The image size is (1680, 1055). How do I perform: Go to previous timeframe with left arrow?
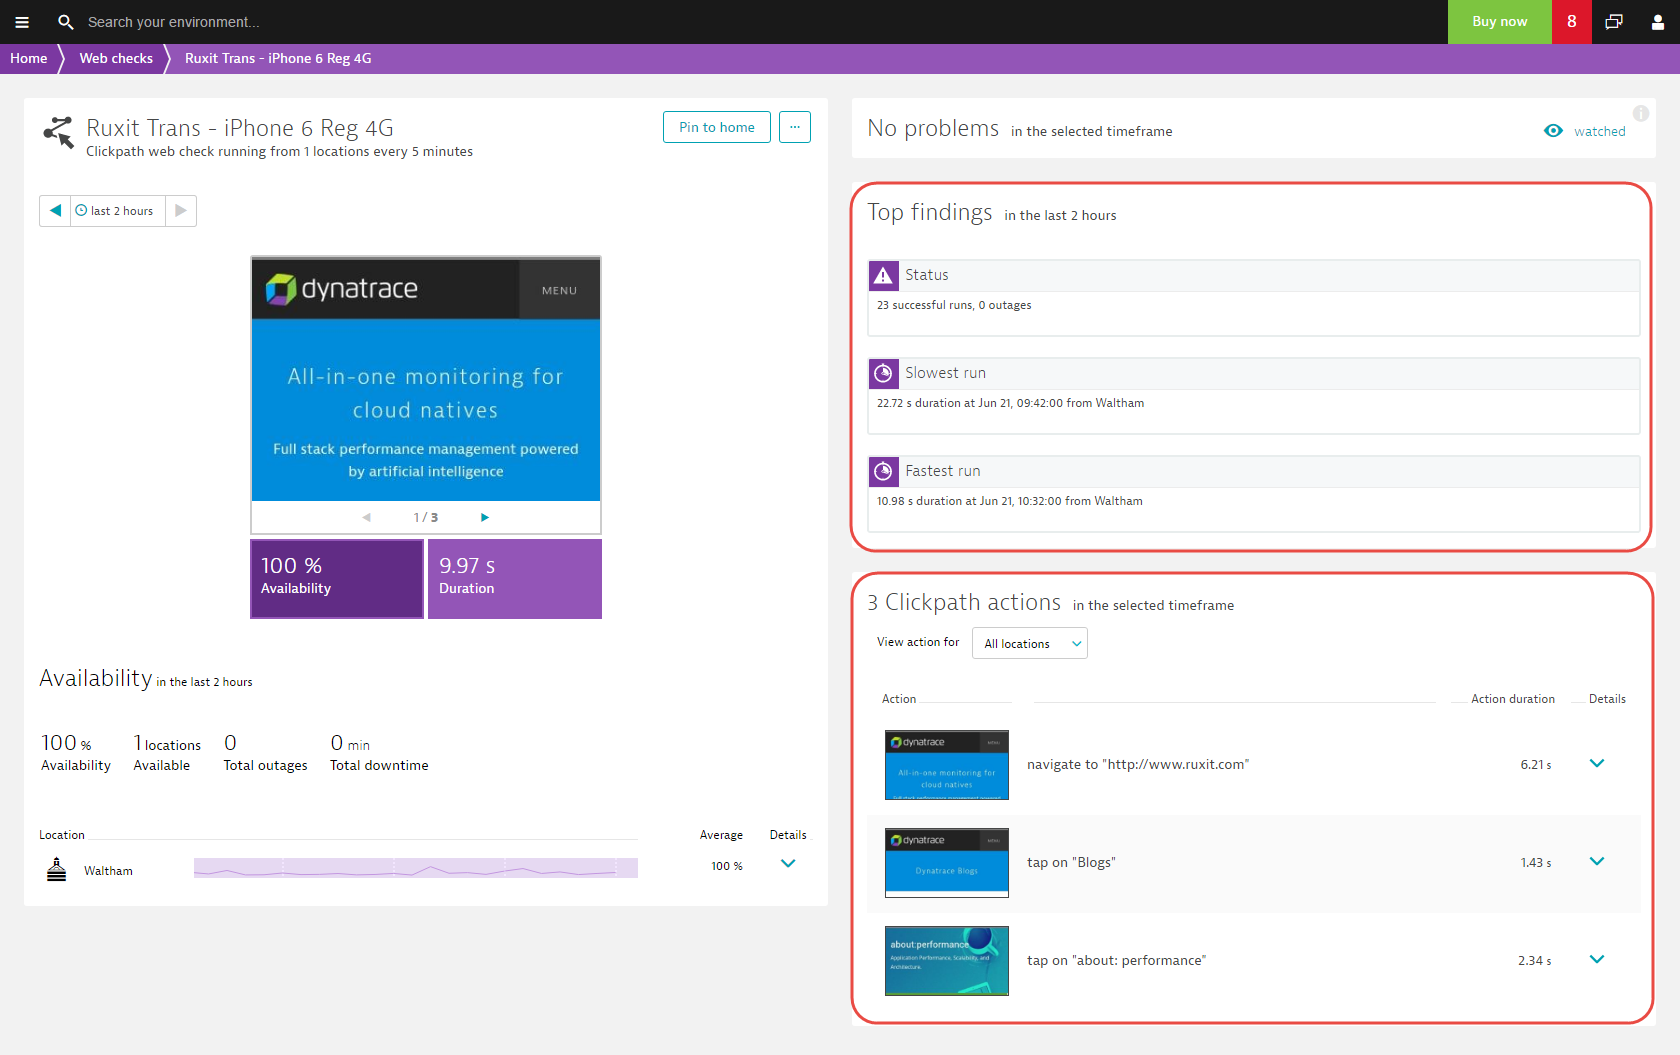pos(55,210)
